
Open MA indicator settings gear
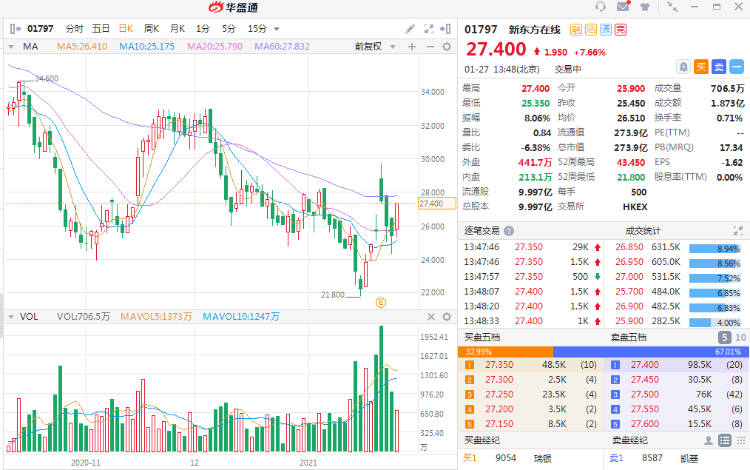pos(447,46)
